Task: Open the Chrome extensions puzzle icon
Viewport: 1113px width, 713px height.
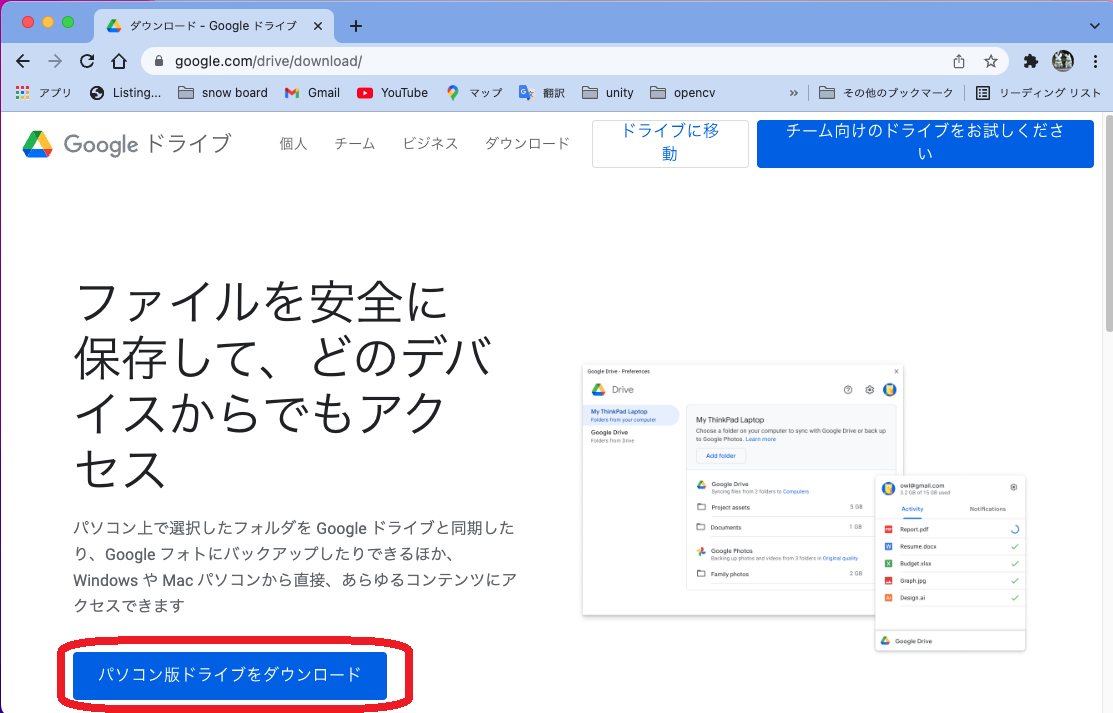Action: [x=1031, y=61]
